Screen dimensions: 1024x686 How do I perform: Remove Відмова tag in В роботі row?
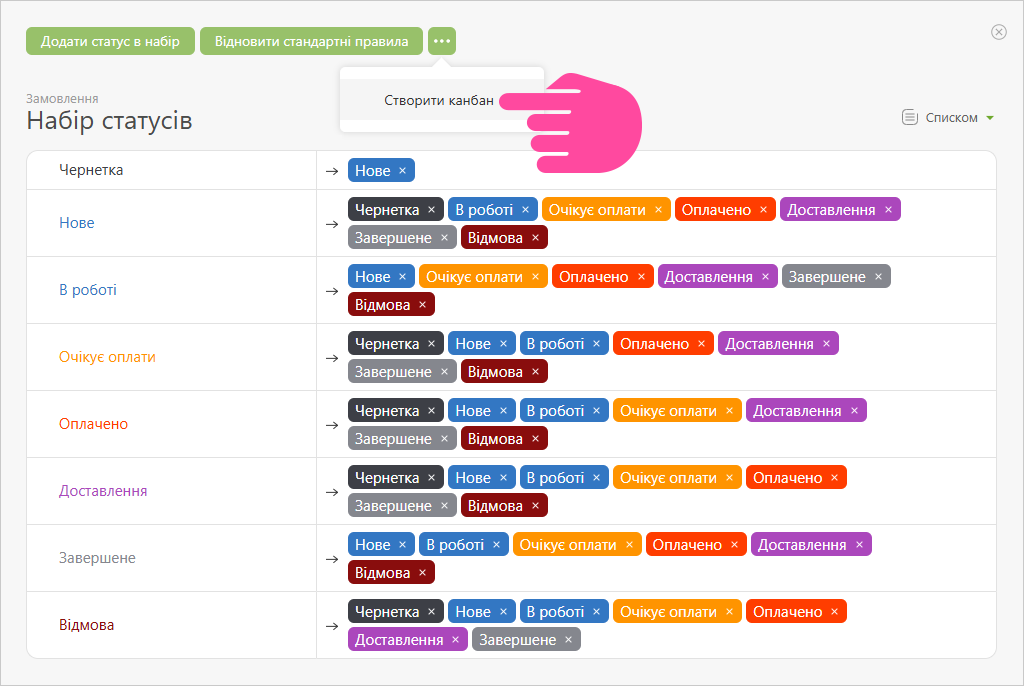[x=422, y=305]
